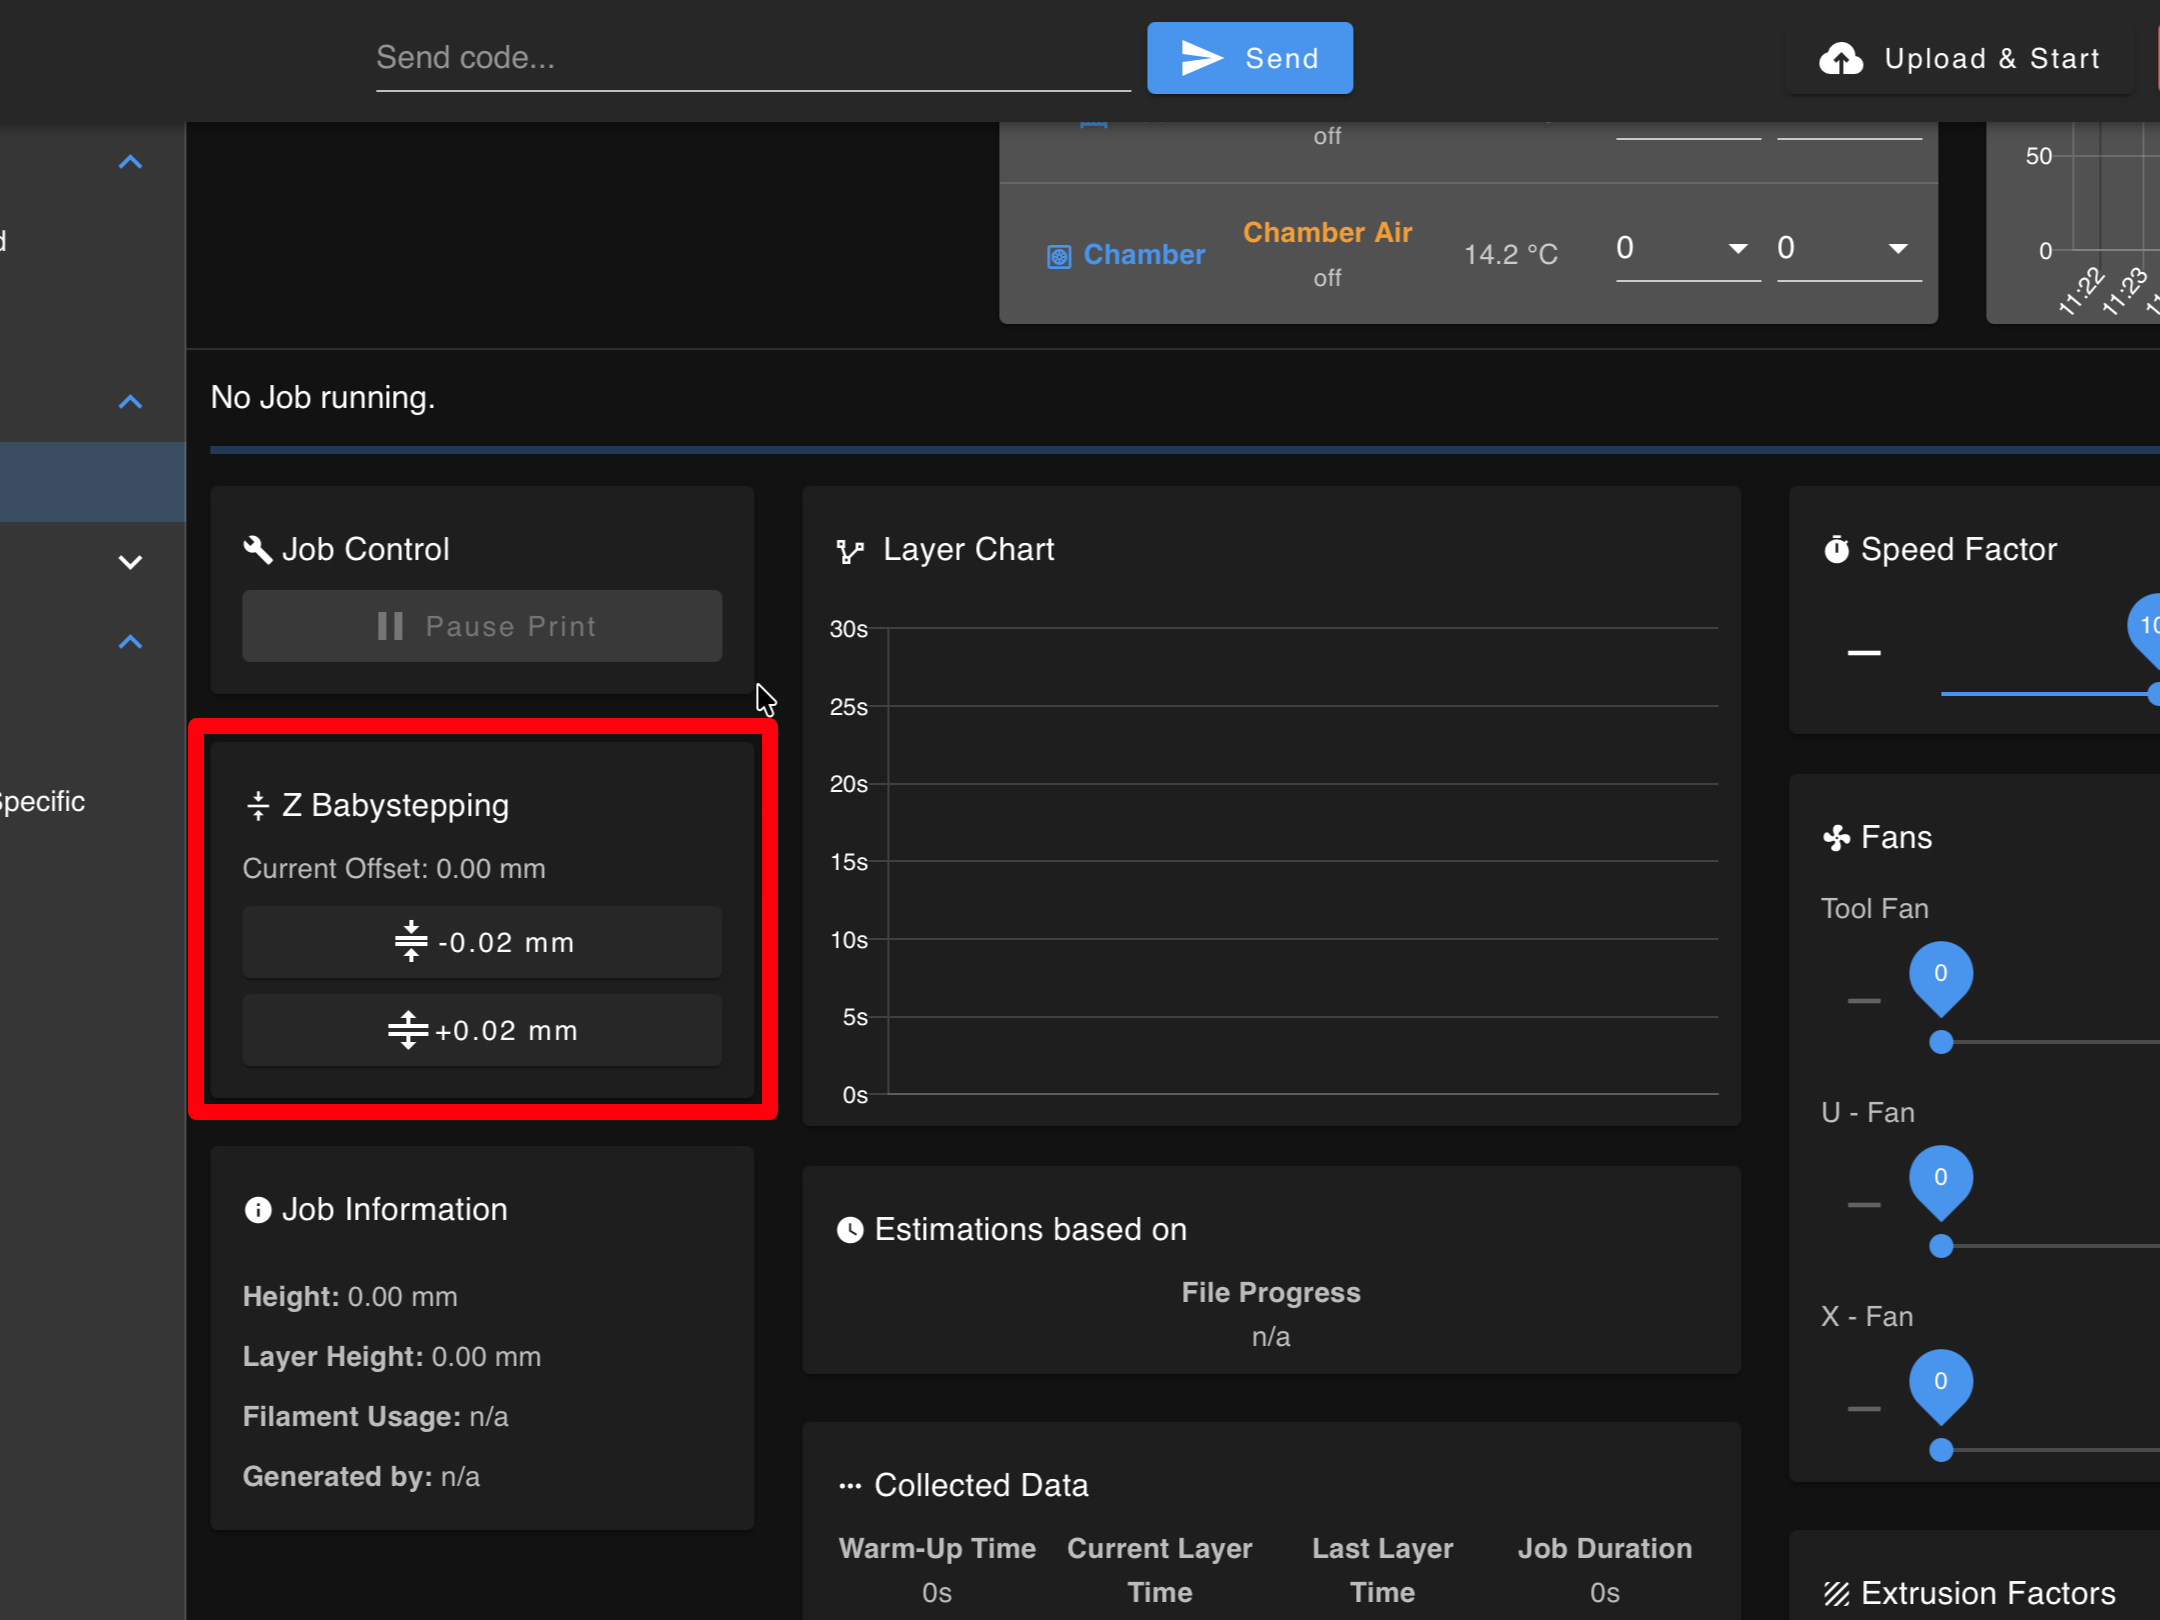The height and width of the screenshot is (1620, 2160).
Task: Select the highlighted sidebar menu item
Action: (92, 482)
